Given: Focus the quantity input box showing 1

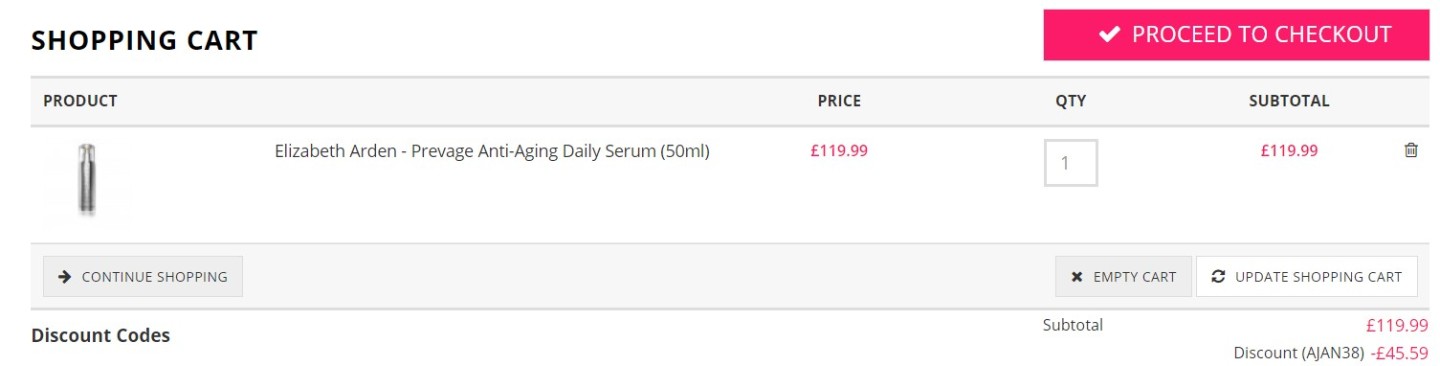Looking at the screenshot, I should click(1071, 162).
